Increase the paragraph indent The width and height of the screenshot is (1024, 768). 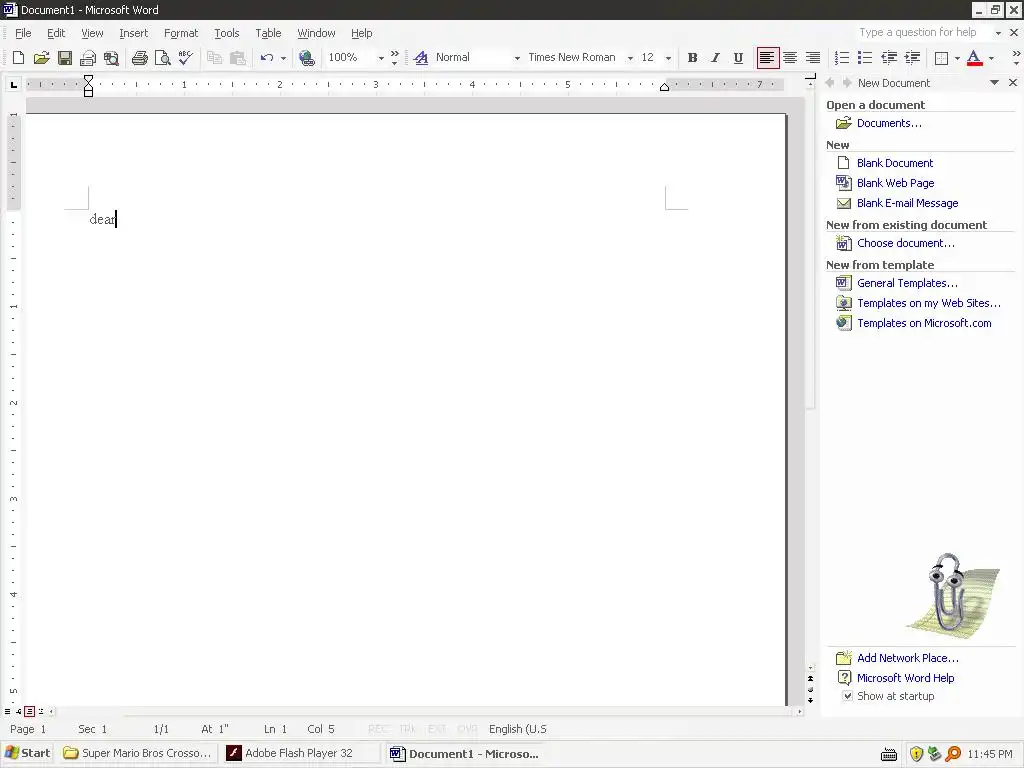click(x=912, y=57)
